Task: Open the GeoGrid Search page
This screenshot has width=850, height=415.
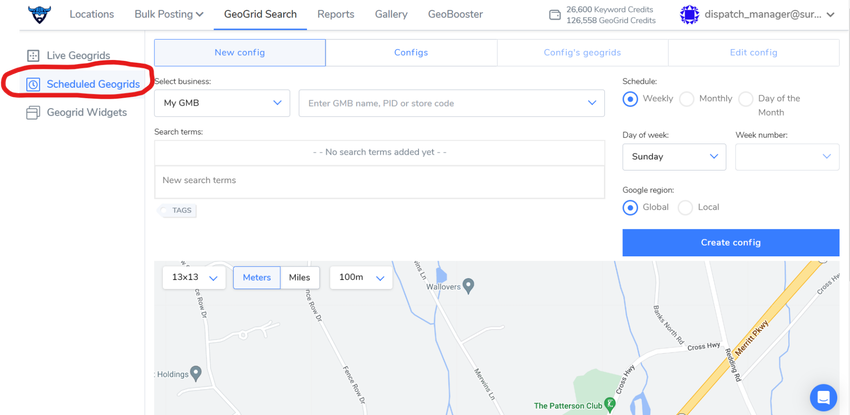Action: point(260,14)
